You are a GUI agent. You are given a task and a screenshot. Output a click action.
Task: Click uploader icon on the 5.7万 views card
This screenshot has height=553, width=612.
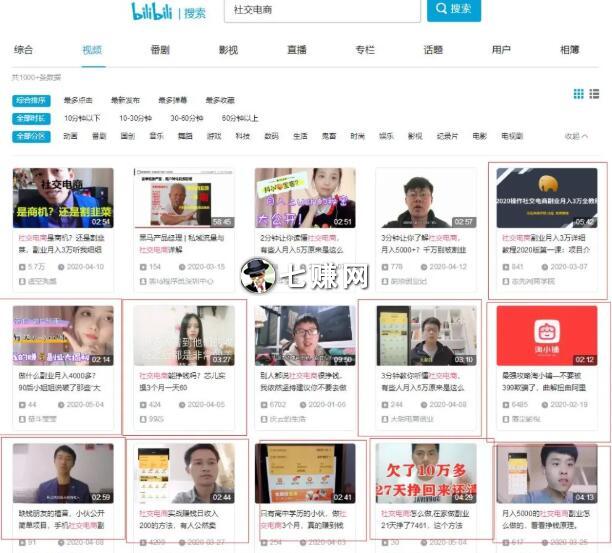coord(22,281)
